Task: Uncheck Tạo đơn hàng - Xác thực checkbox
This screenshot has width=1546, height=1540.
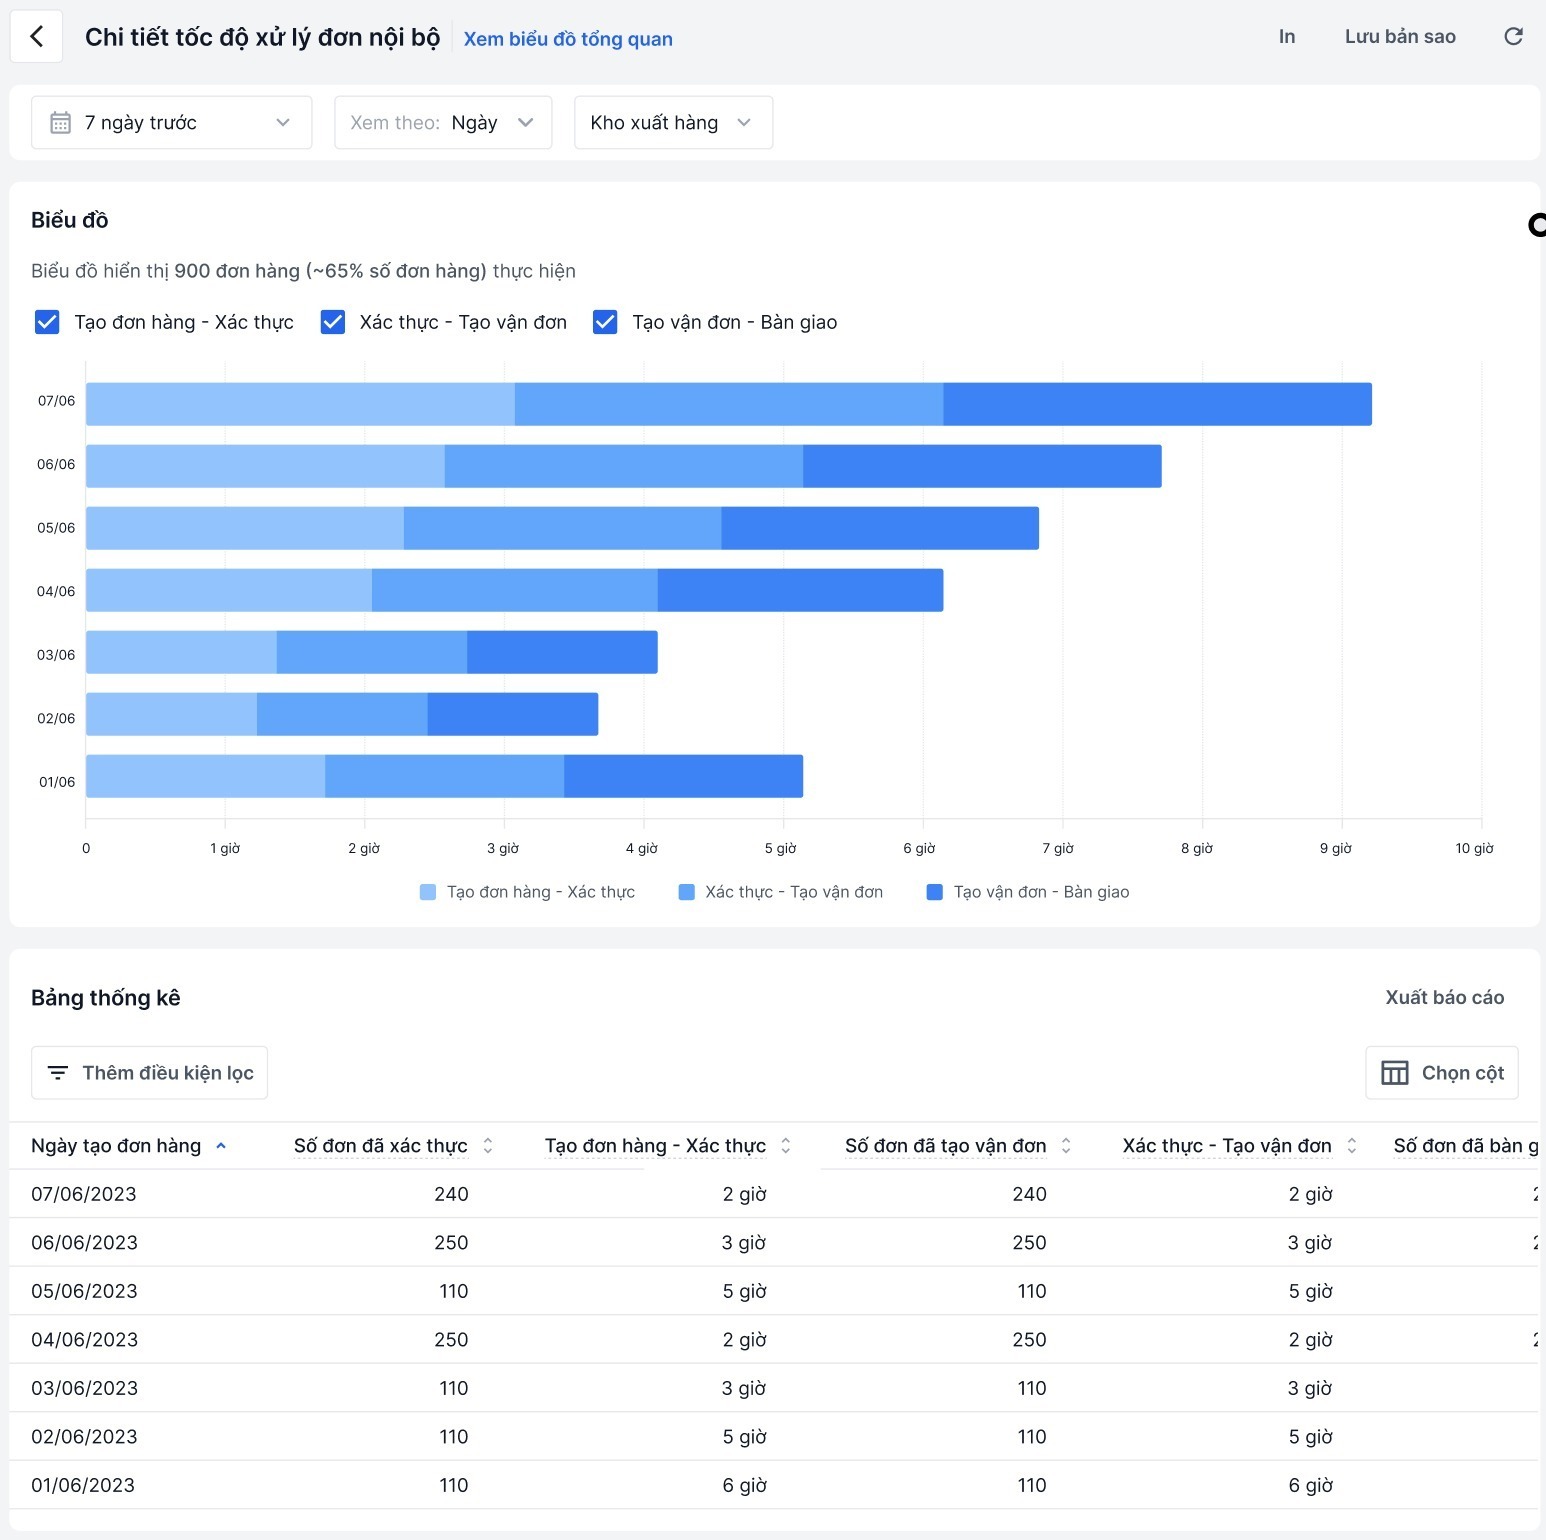Action: (47, 322)
